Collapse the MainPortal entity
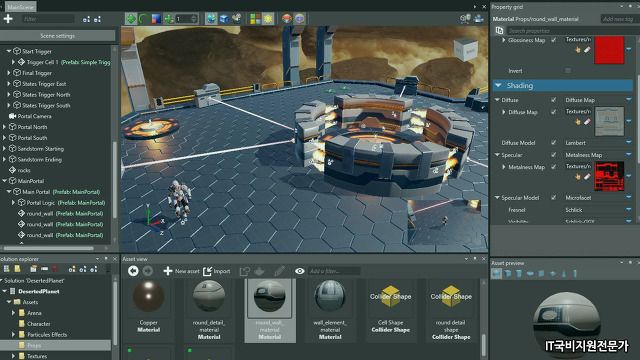This screenshot has width=640, height=360. click(x=4, y=181)
